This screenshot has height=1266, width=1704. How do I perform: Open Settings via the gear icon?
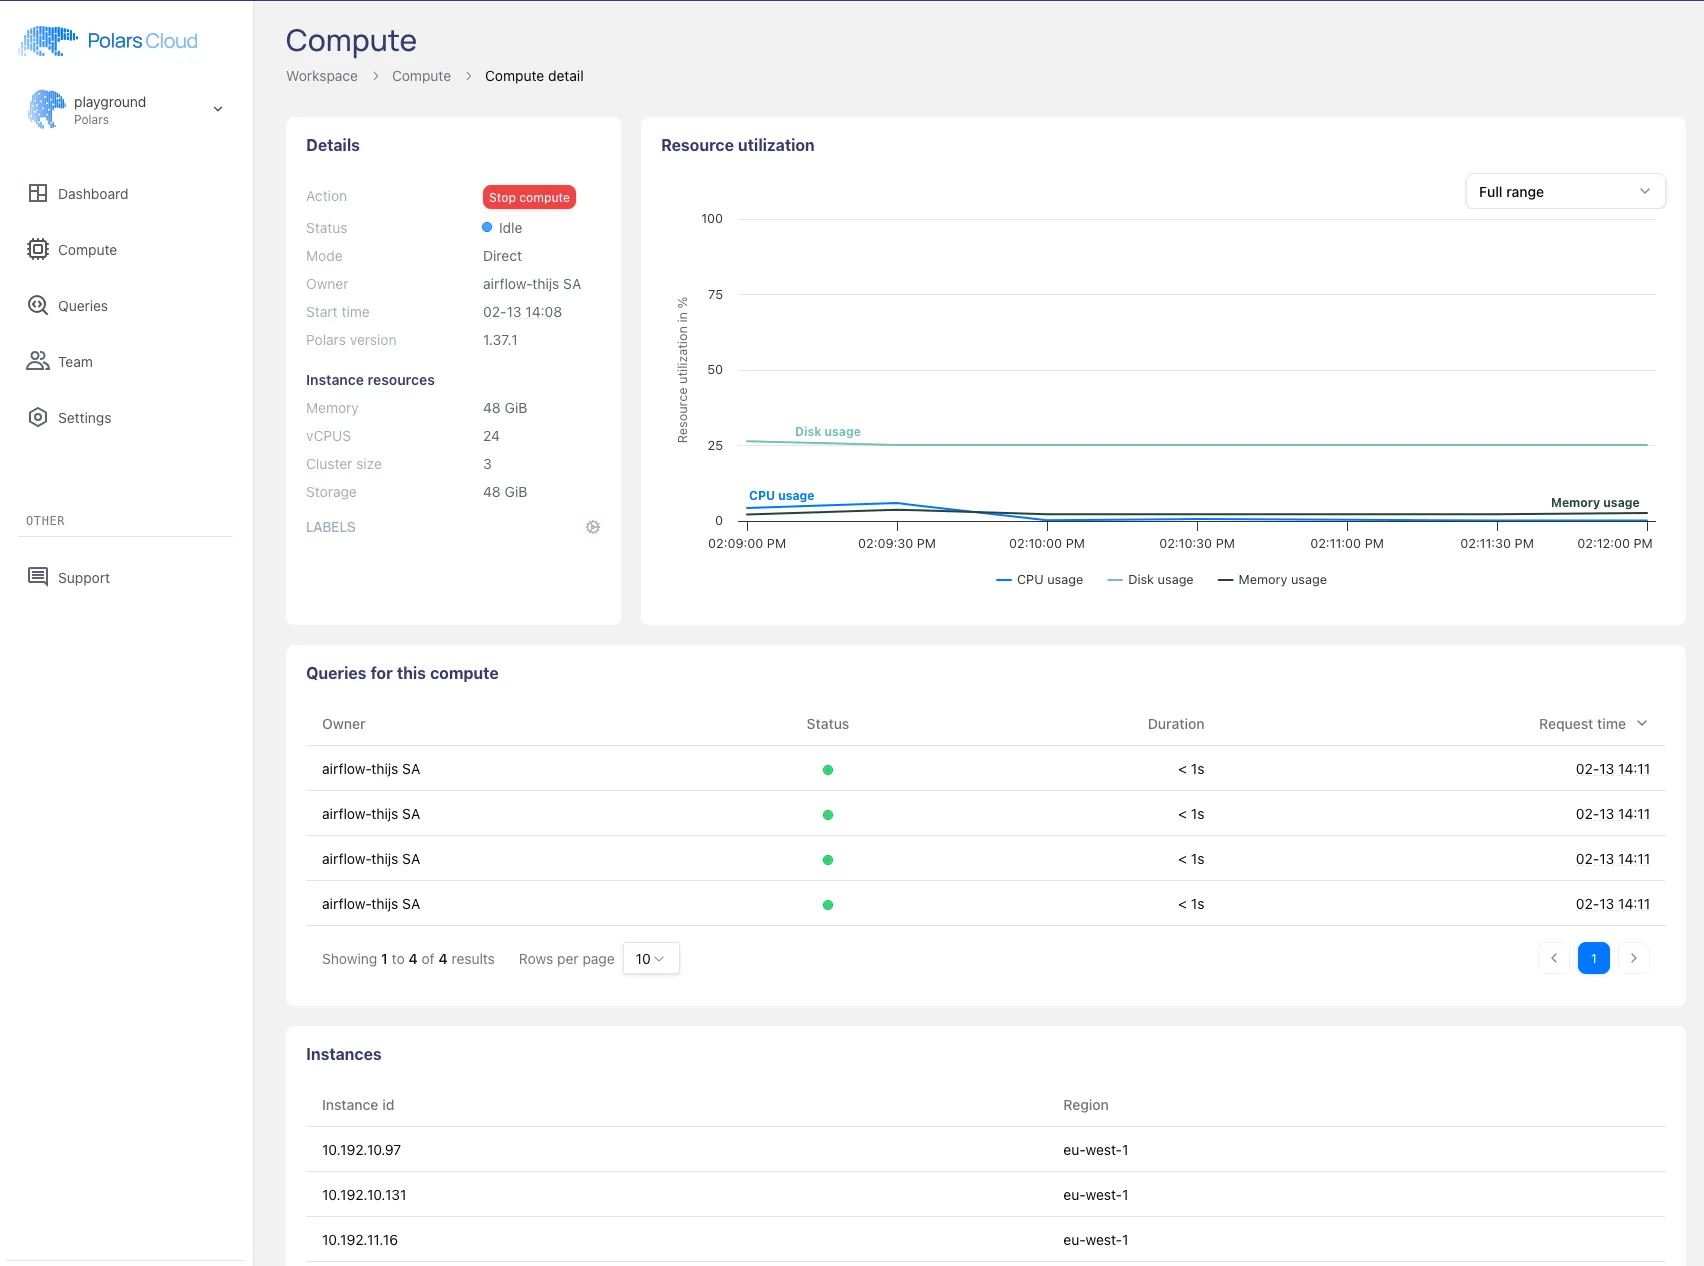[37, 417]
